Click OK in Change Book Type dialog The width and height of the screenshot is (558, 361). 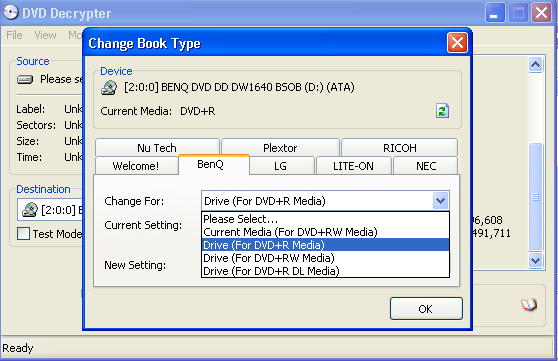point(426,309)
